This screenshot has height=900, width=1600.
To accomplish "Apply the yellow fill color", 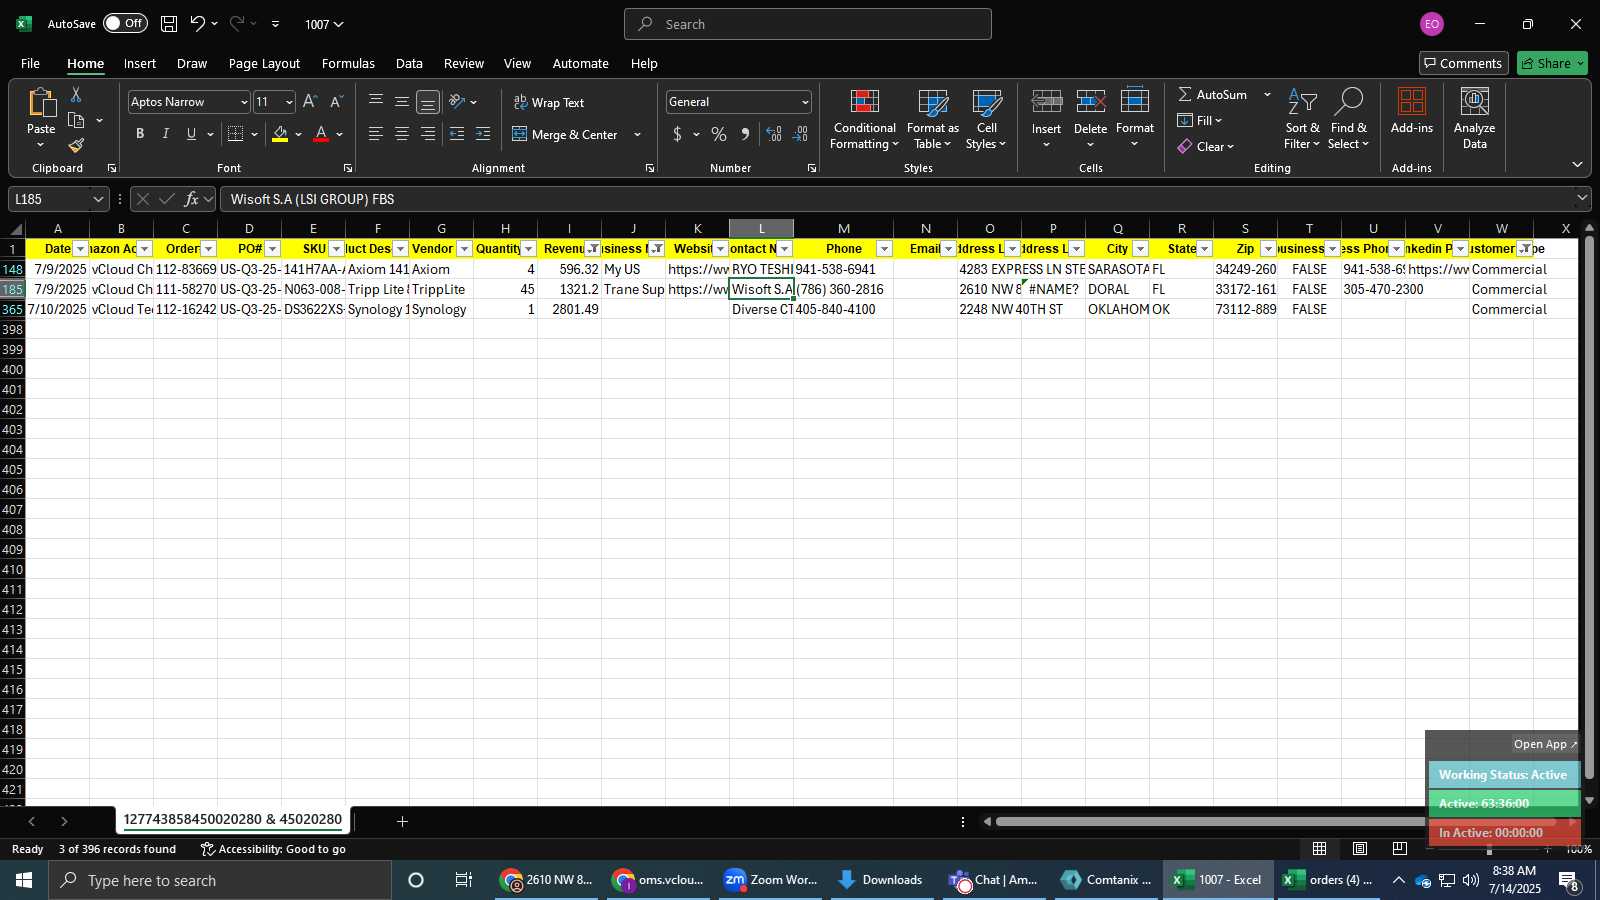I will tap(280, 134).
